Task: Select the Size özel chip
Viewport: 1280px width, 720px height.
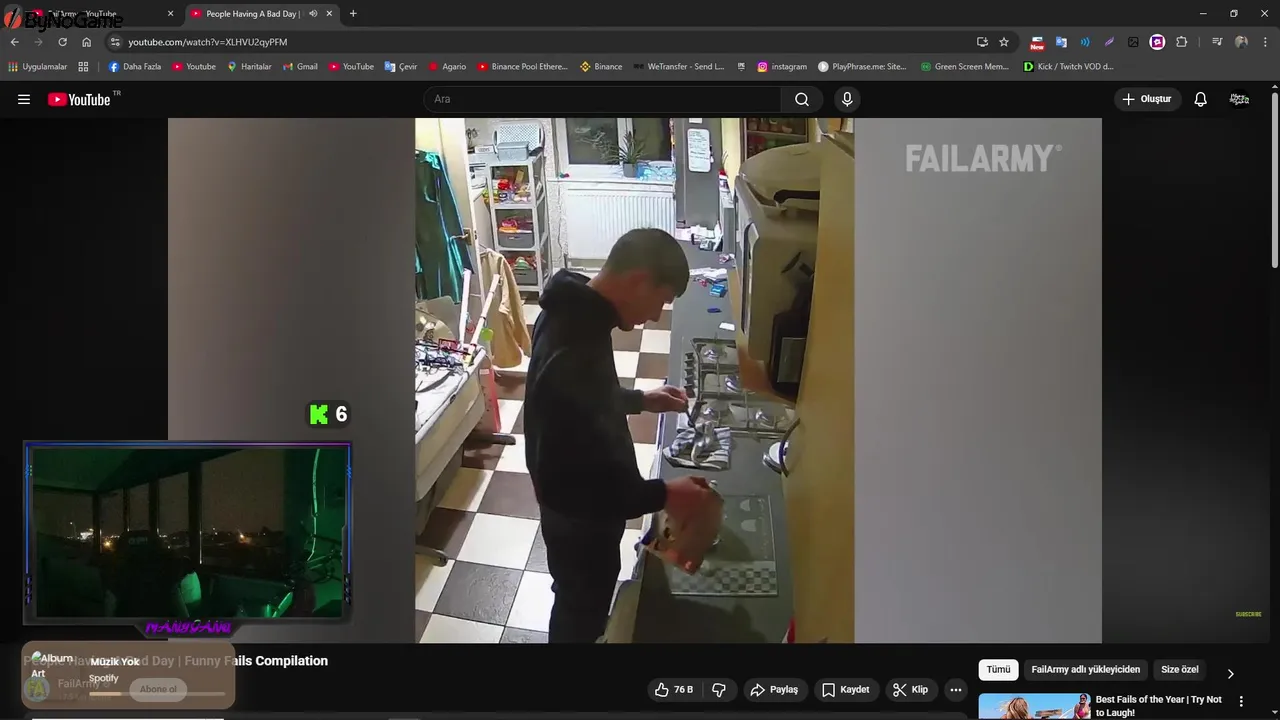Action: click(x=1179, y=670)
